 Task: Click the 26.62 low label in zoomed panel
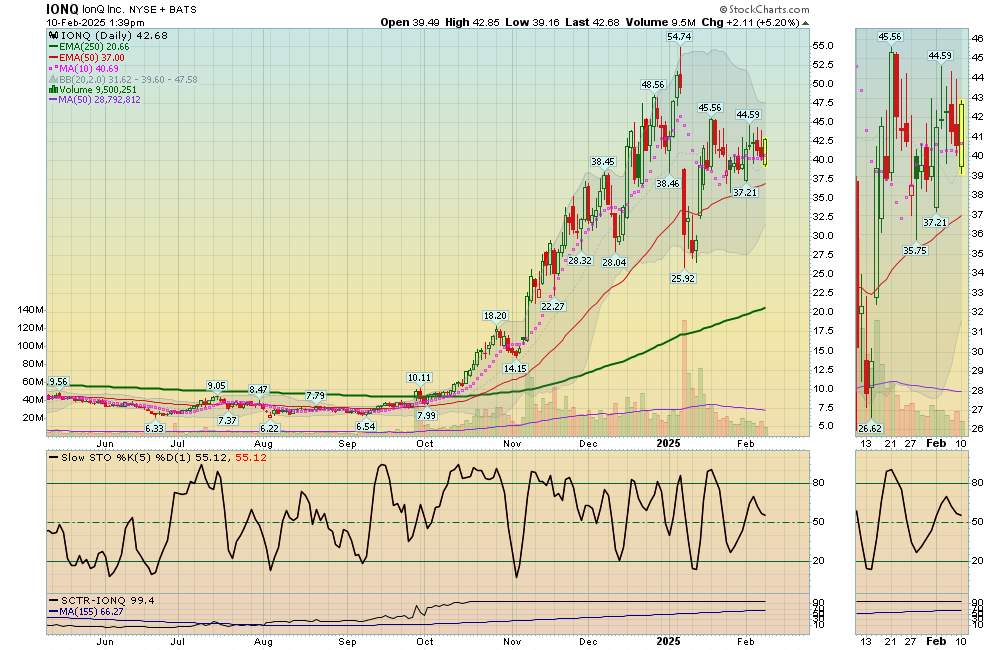tap(870, 429)
